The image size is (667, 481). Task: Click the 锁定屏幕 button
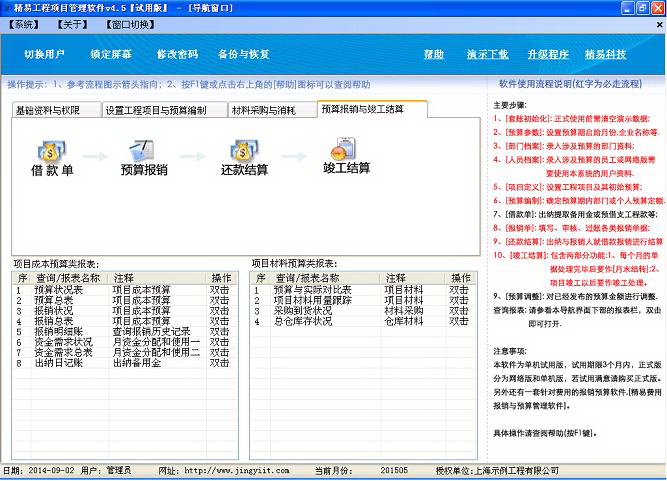click(x=111, y=54)
